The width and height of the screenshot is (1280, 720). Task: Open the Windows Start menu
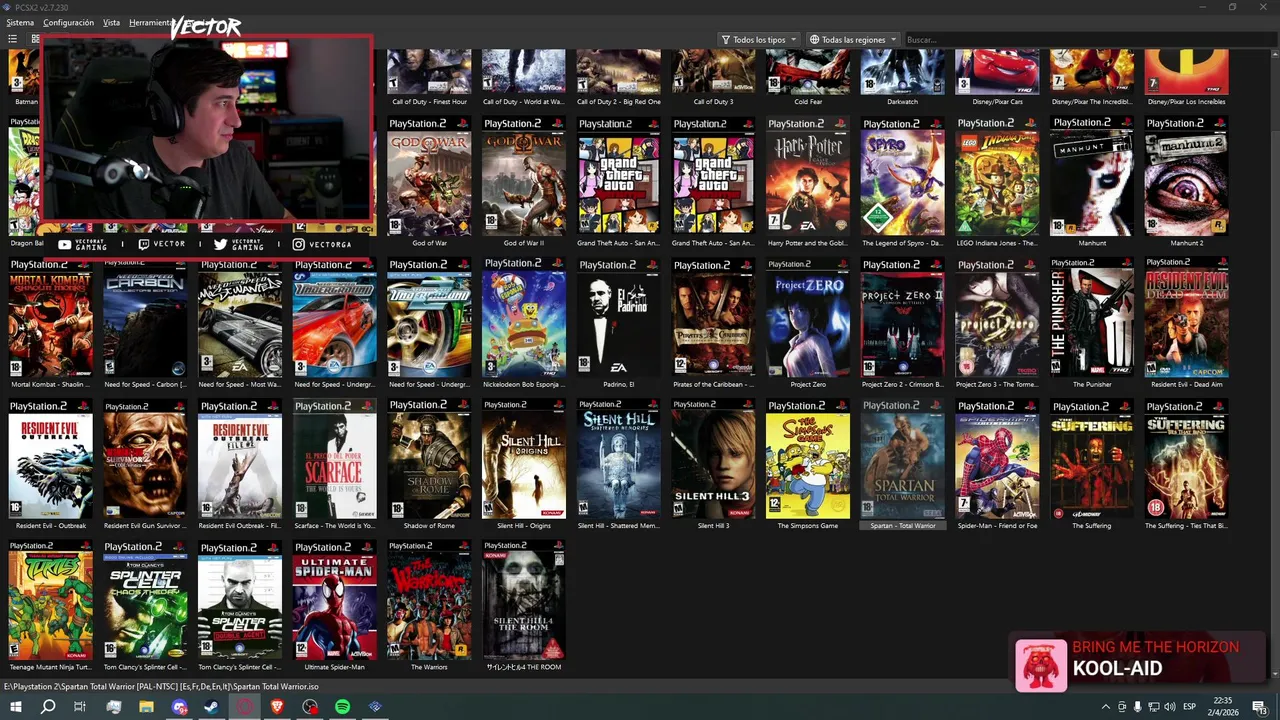coord(15,707)
